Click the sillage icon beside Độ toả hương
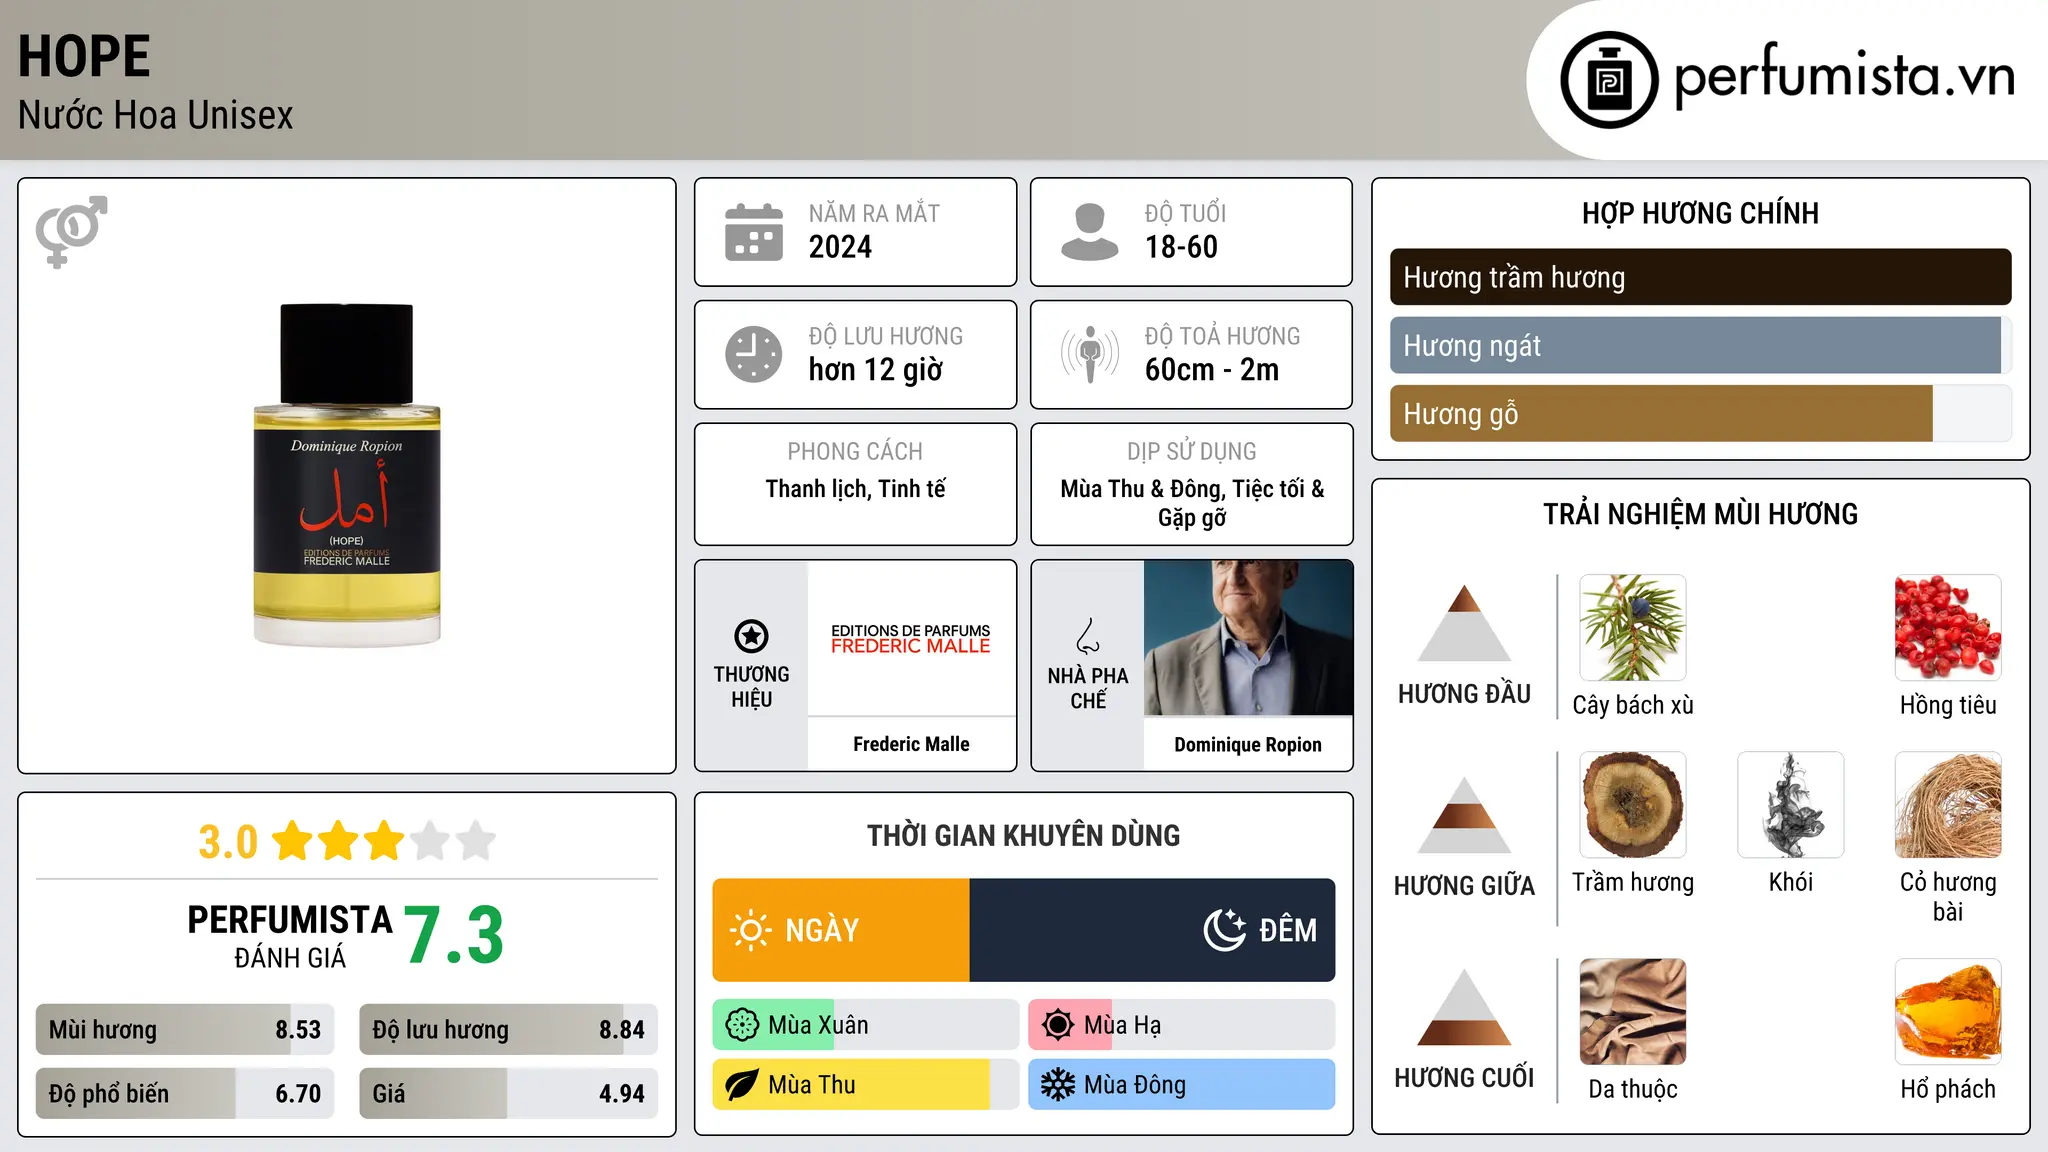2048x1152 pixels. (x=1090, y=354)
